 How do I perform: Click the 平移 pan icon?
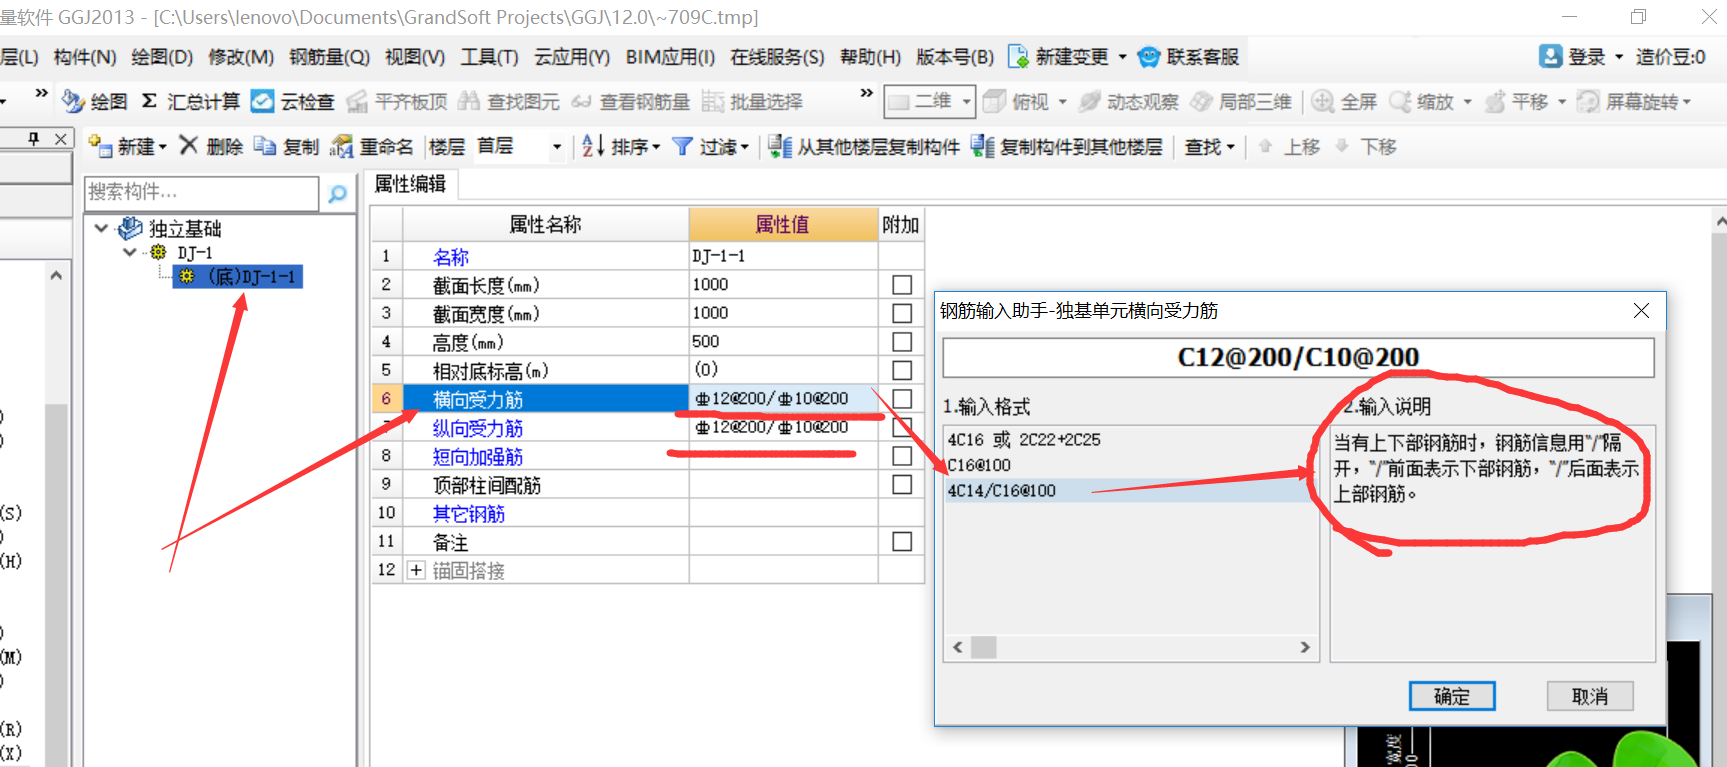pos(1495,101)
